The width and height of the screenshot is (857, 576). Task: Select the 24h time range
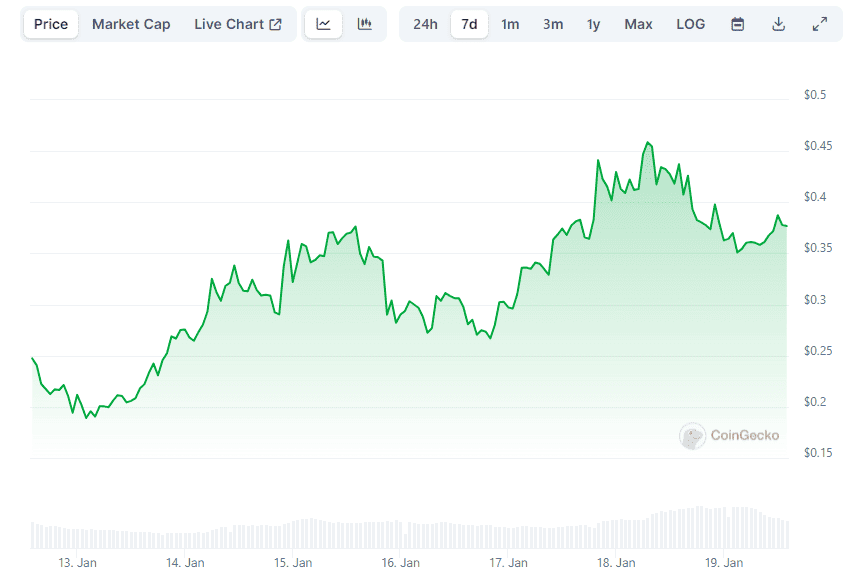(x=425, y=24)
